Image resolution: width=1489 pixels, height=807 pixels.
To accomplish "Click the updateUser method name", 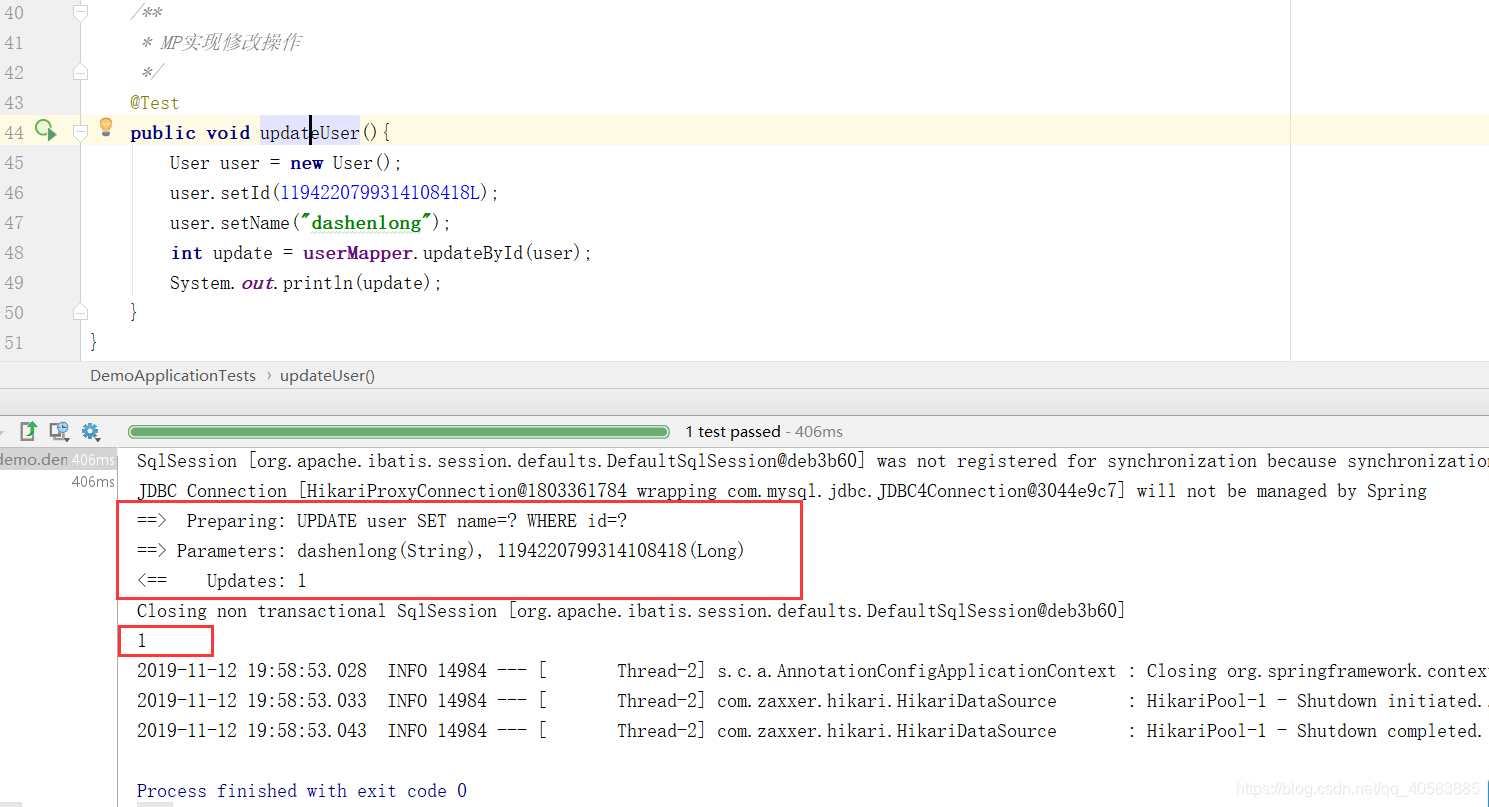I will coord(310,133).
